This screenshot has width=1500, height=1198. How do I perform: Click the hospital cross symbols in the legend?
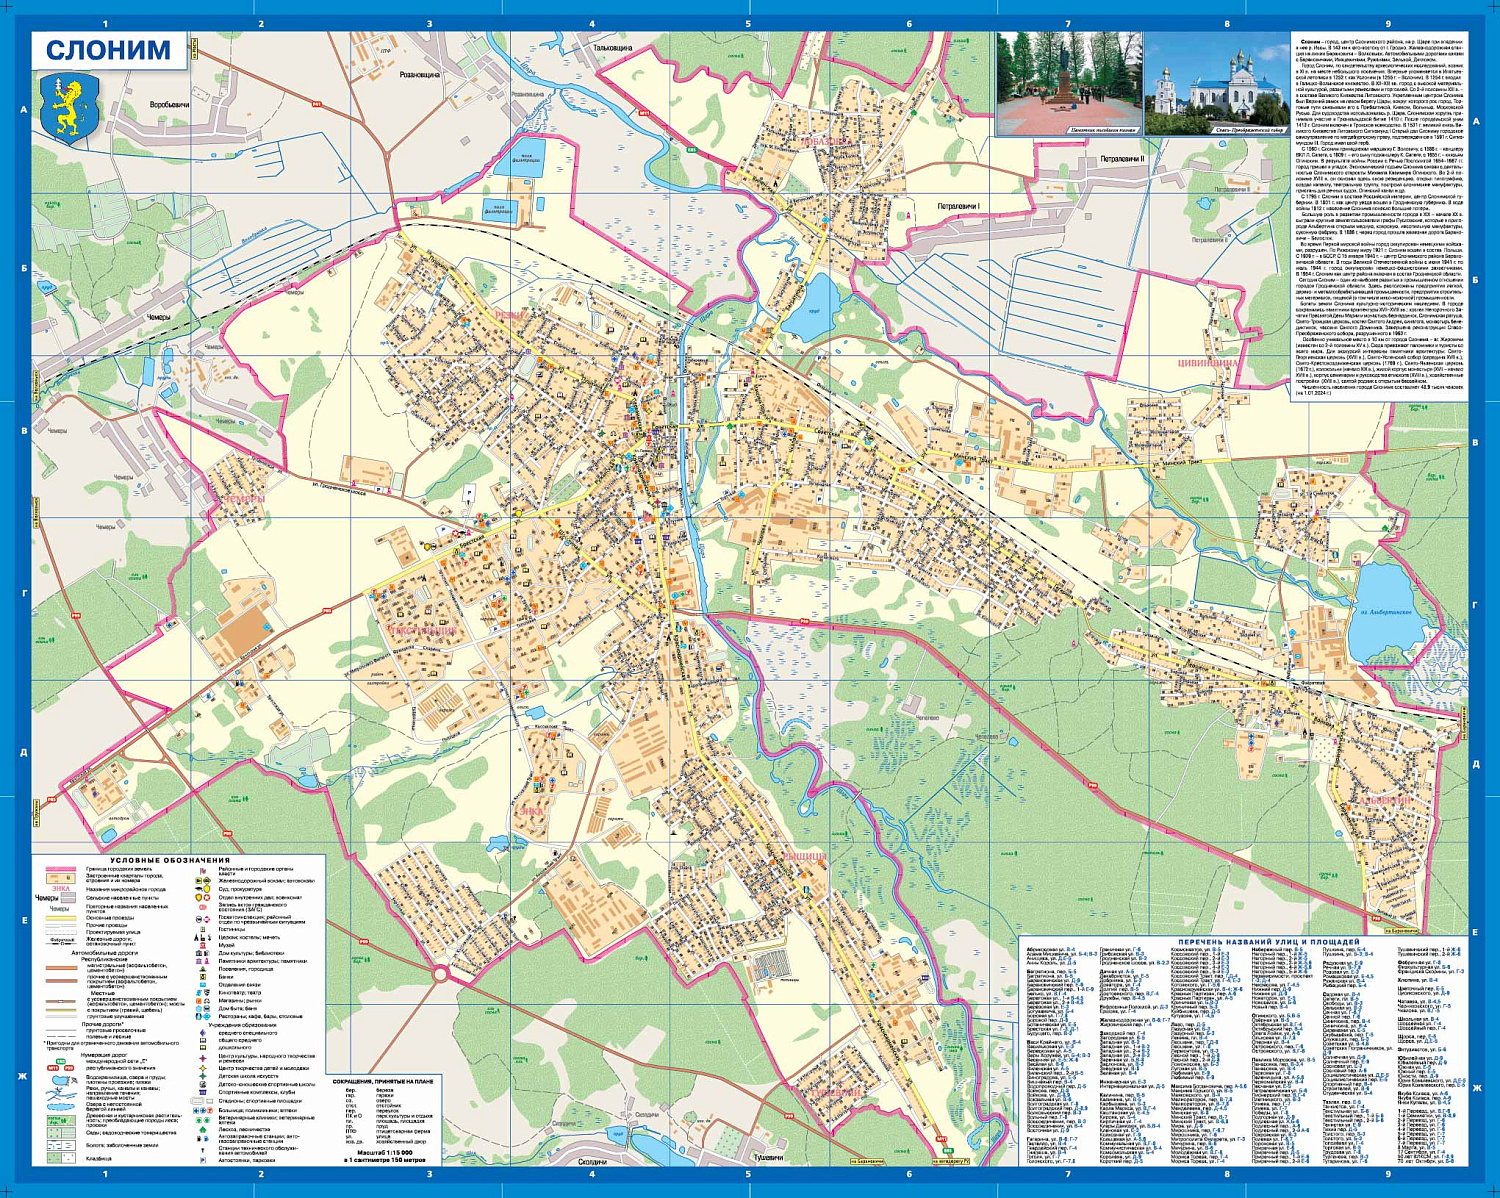point(202,1110)
